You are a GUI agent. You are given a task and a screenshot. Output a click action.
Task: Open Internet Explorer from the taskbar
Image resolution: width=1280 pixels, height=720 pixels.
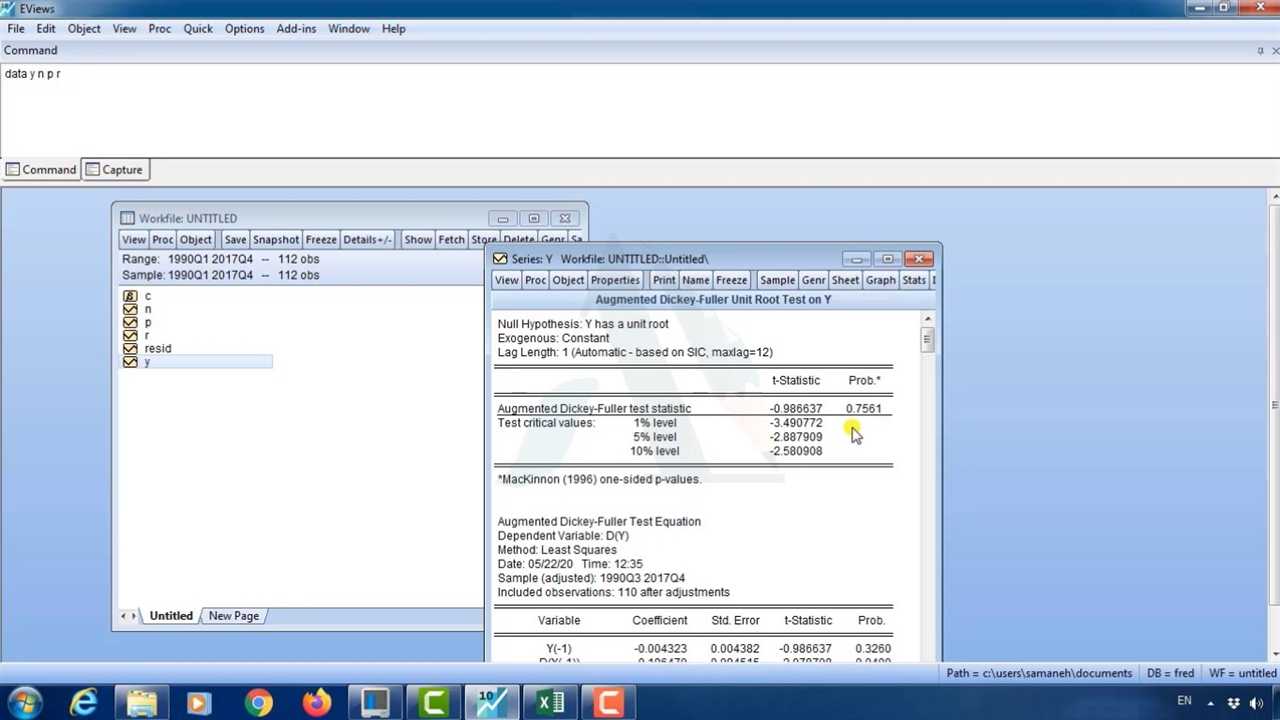[84, 703]
